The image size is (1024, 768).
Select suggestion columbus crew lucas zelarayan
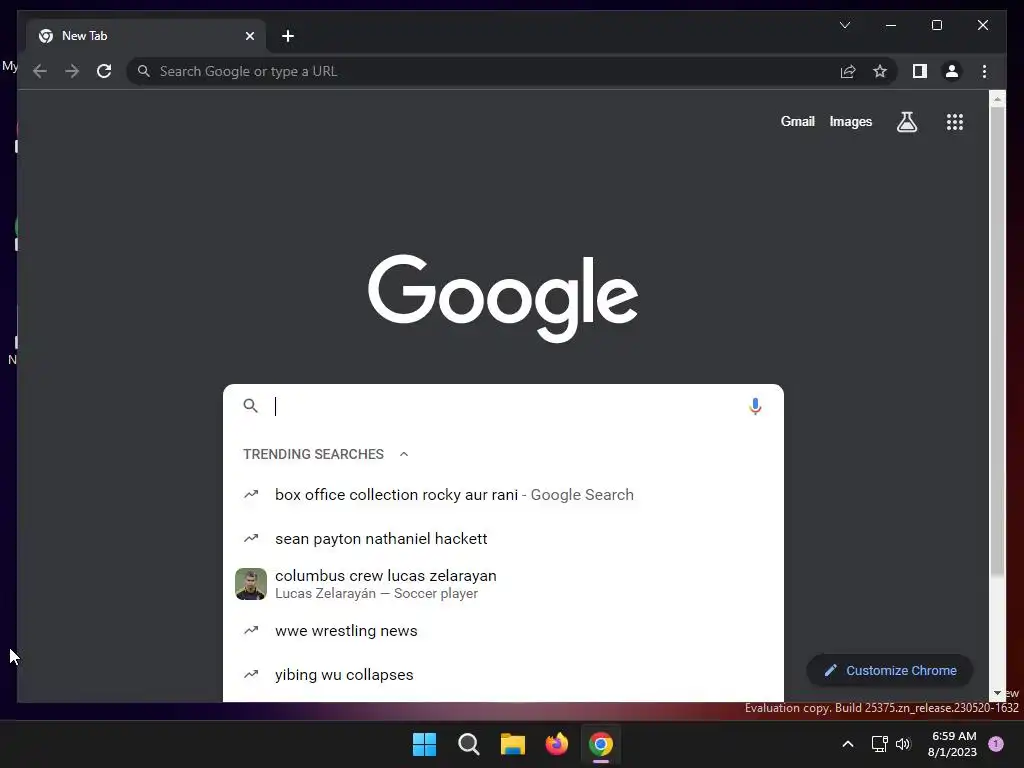(503, 584)
